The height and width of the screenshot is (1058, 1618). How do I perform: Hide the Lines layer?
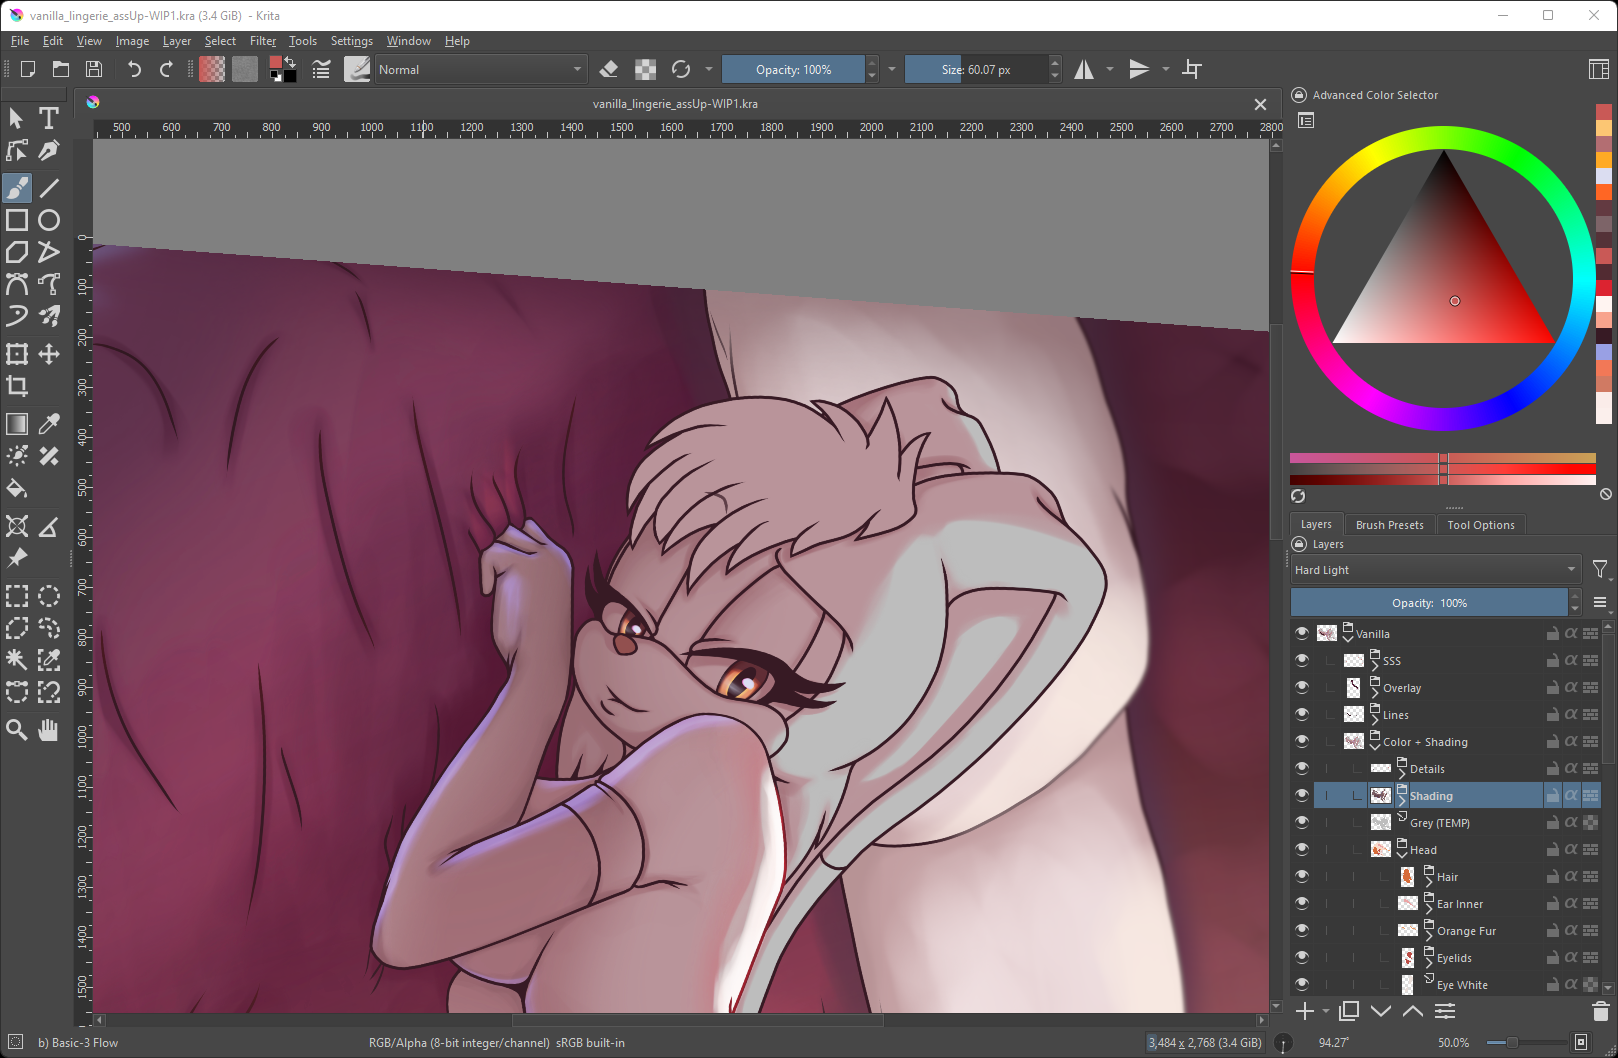click(x=1301, y=714)
